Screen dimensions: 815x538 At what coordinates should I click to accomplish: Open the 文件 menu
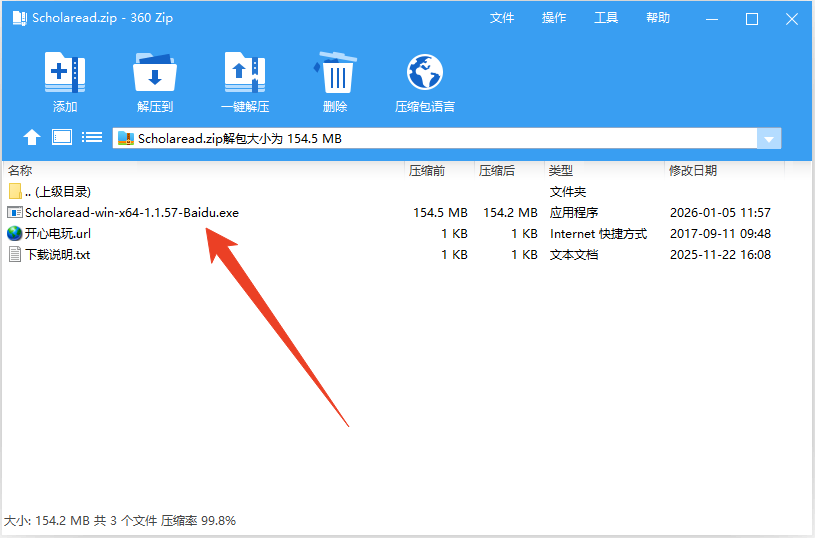coord(502,18)
